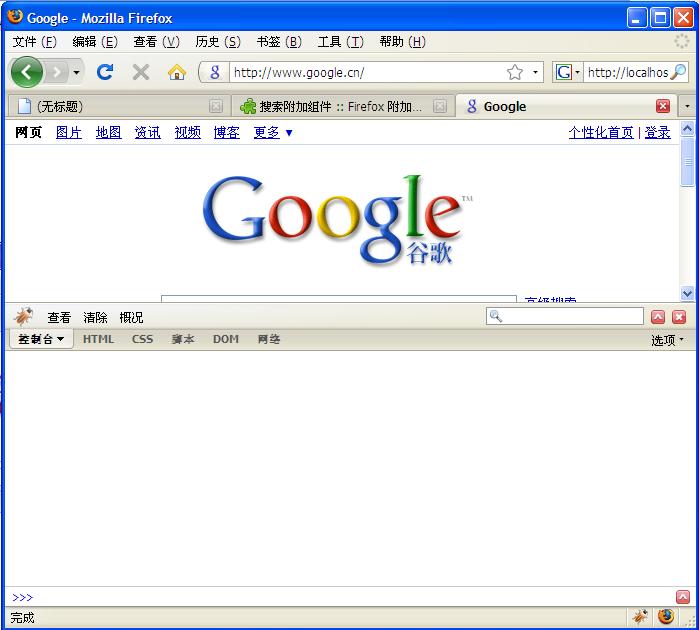Open the 视频 video link
Viewport: 699px width, 630px height.
click(187, 132)
